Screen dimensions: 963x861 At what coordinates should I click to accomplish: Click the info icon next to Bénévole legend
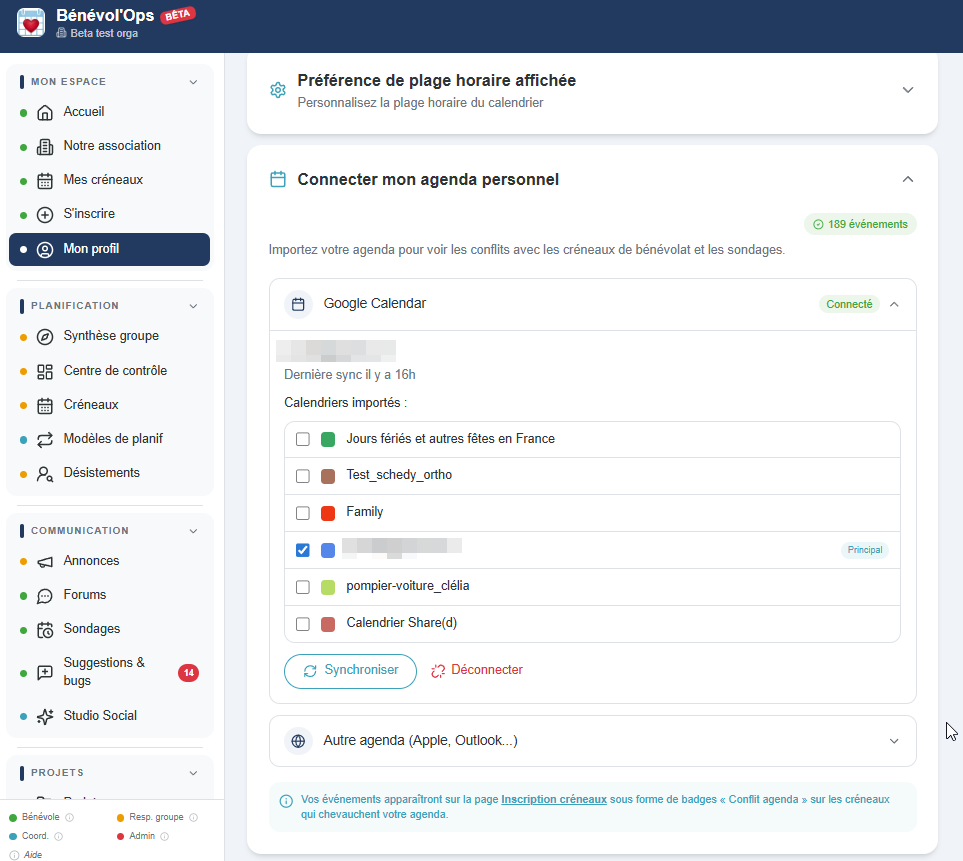pyautogui.click(x=69, y=817)
